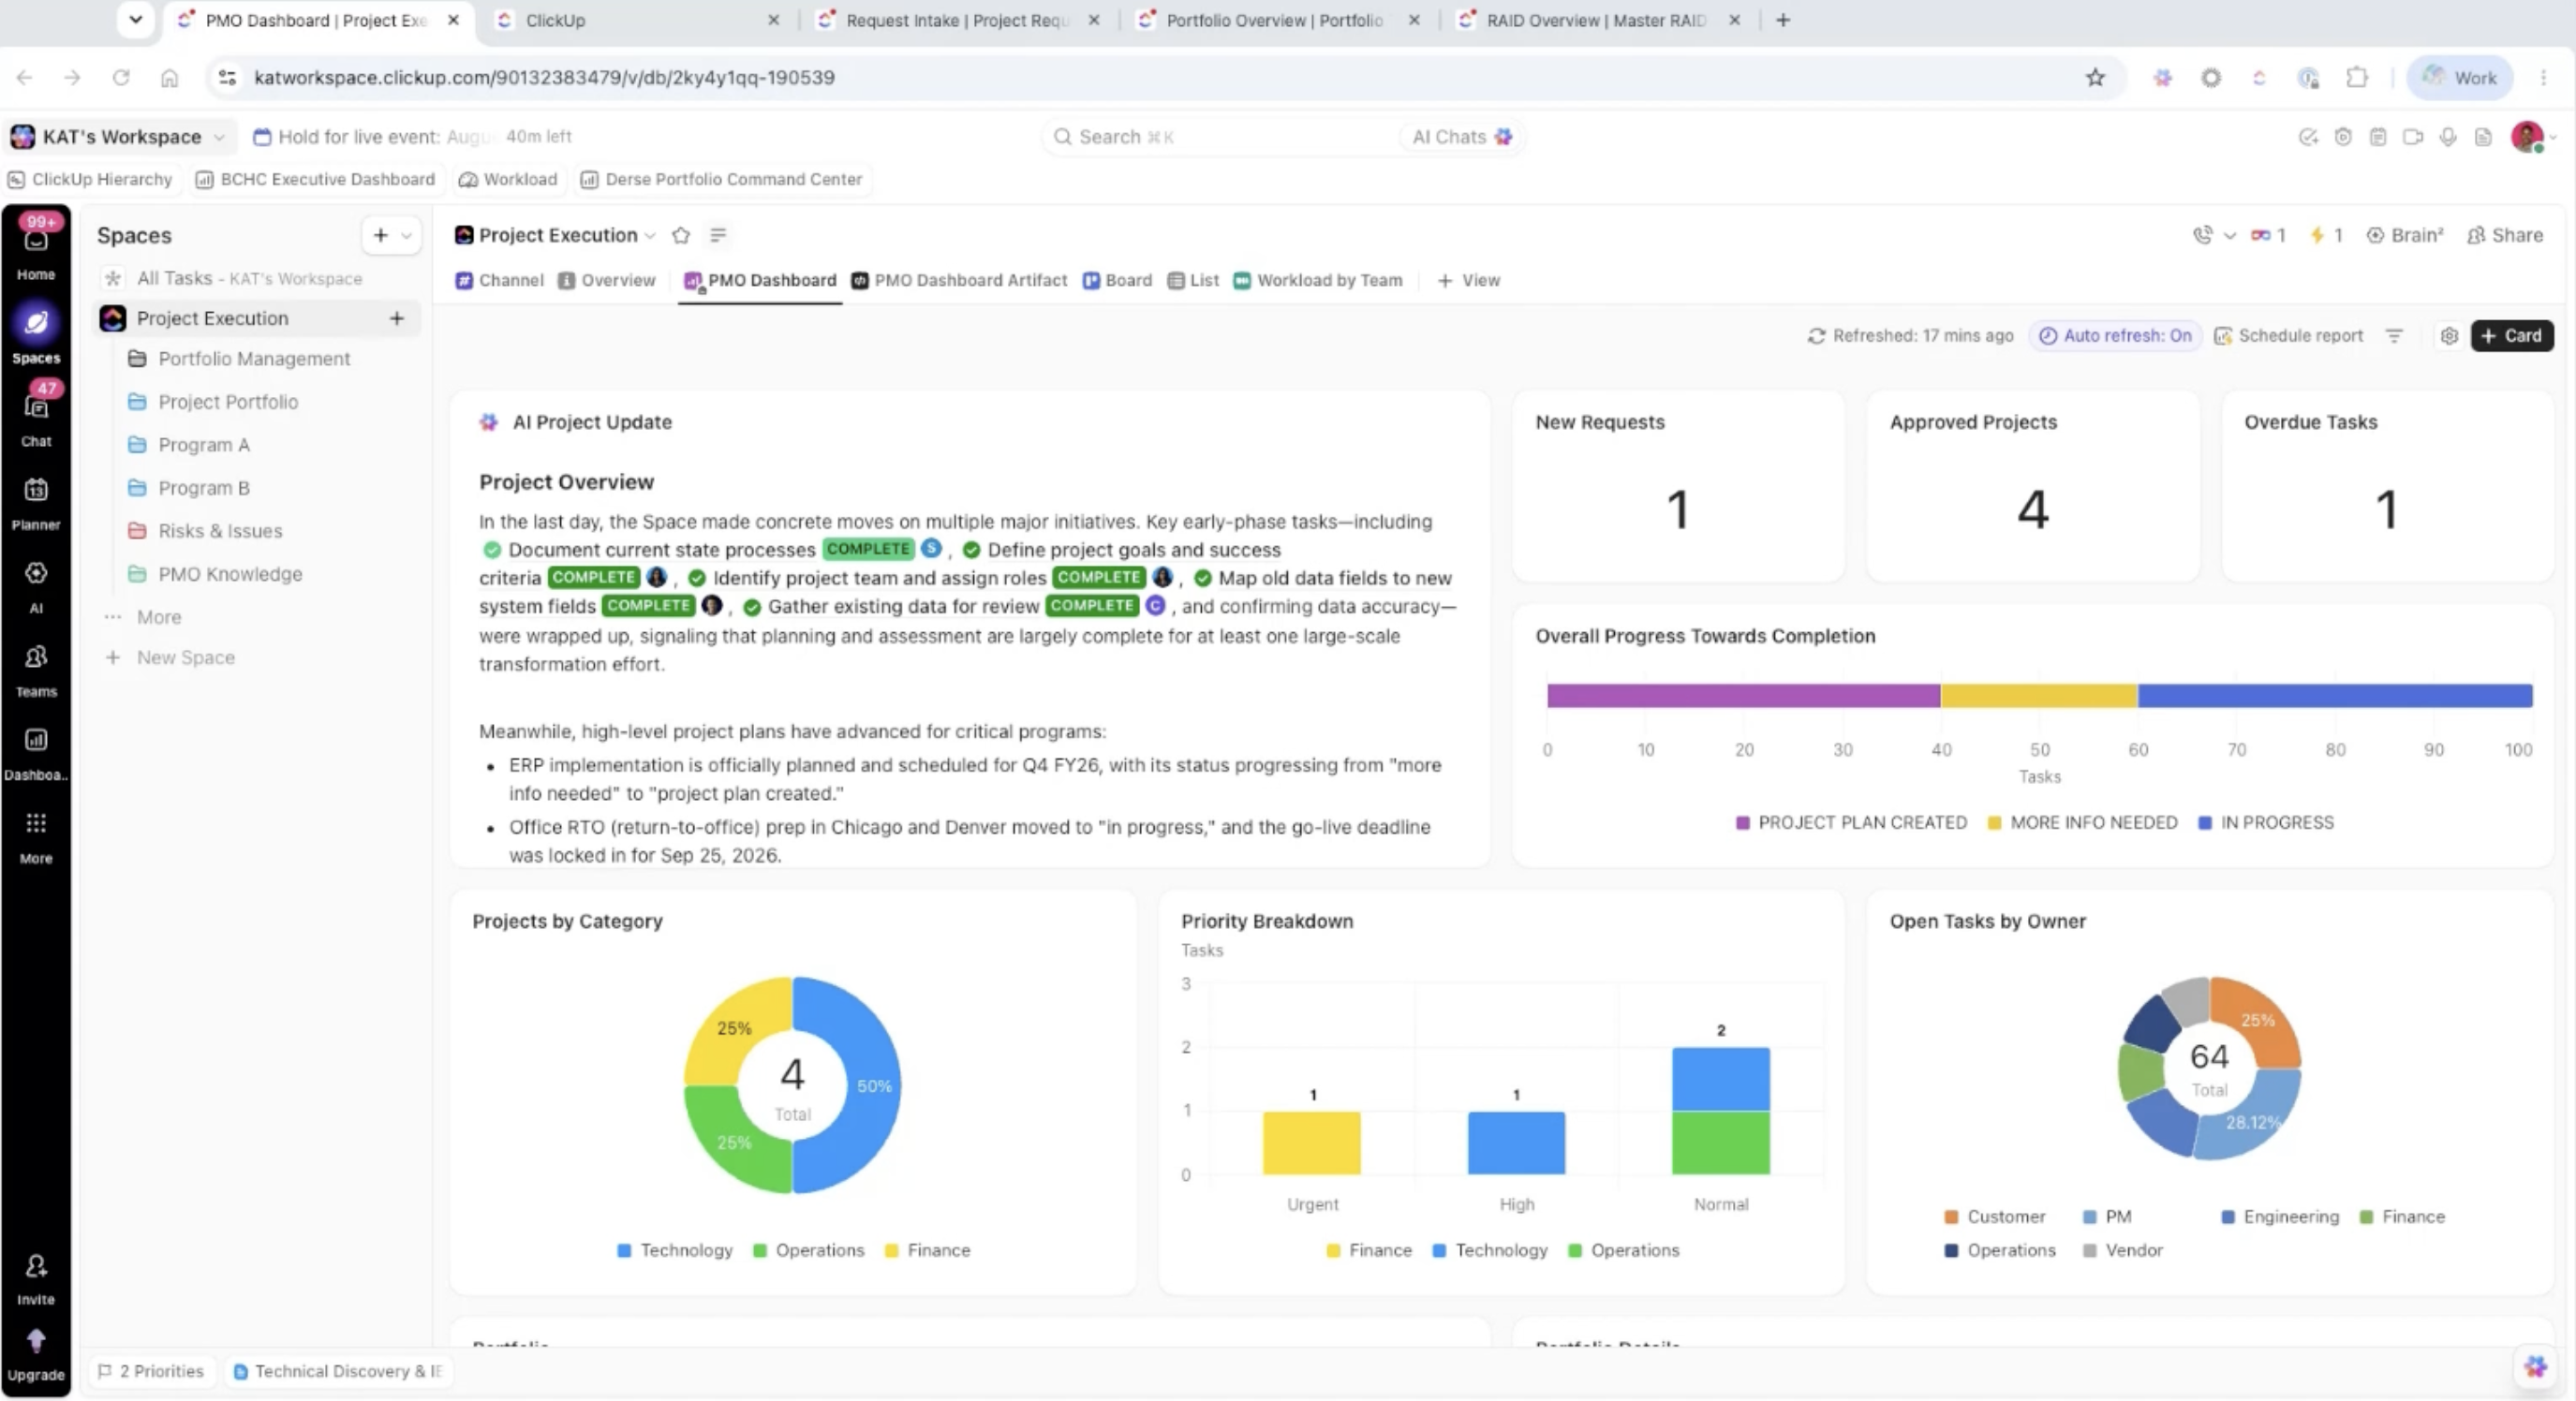This screenshot has width=2576, height=1401.
Task: Click Schedule report
Action: pos(2288,336)
